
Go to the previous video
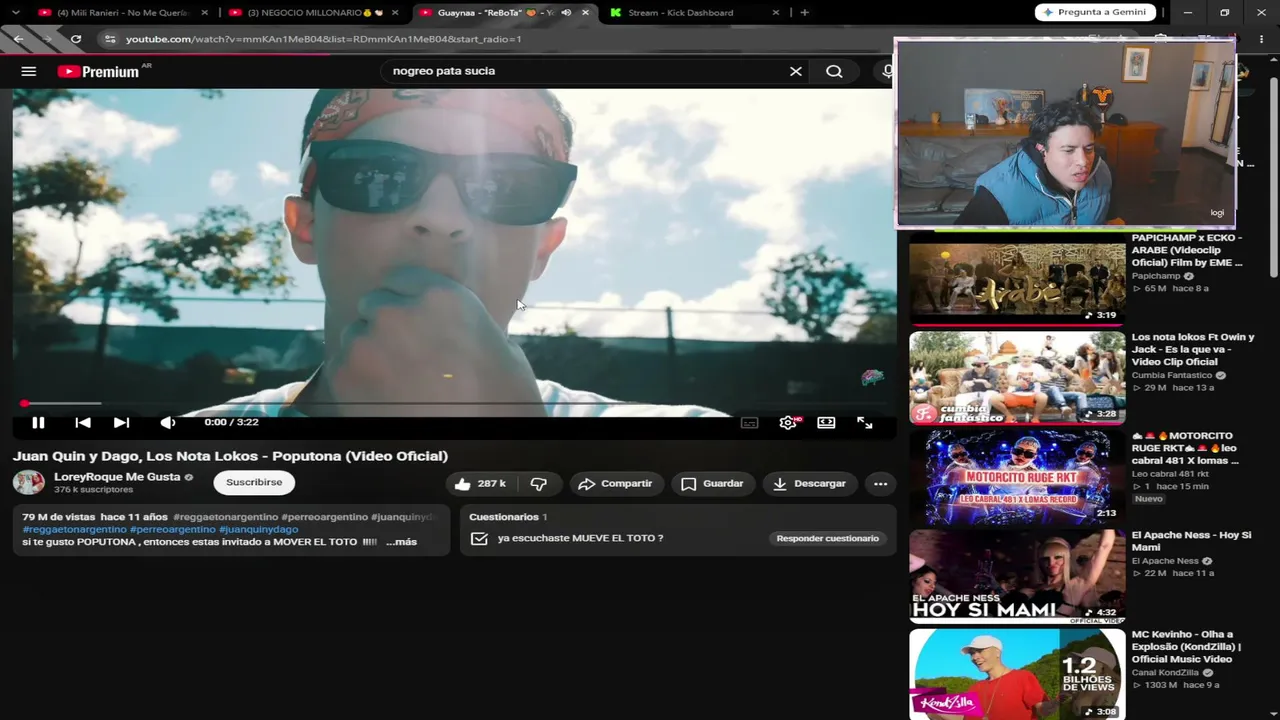(x=83, y=423)
